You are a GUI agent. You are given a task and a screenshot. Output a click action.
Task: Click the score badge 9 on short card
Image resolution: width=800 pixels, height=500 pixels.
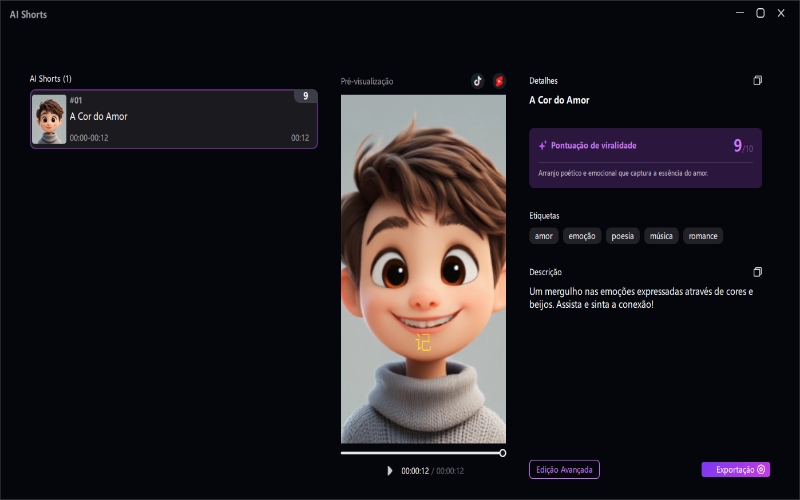point(305,97)
